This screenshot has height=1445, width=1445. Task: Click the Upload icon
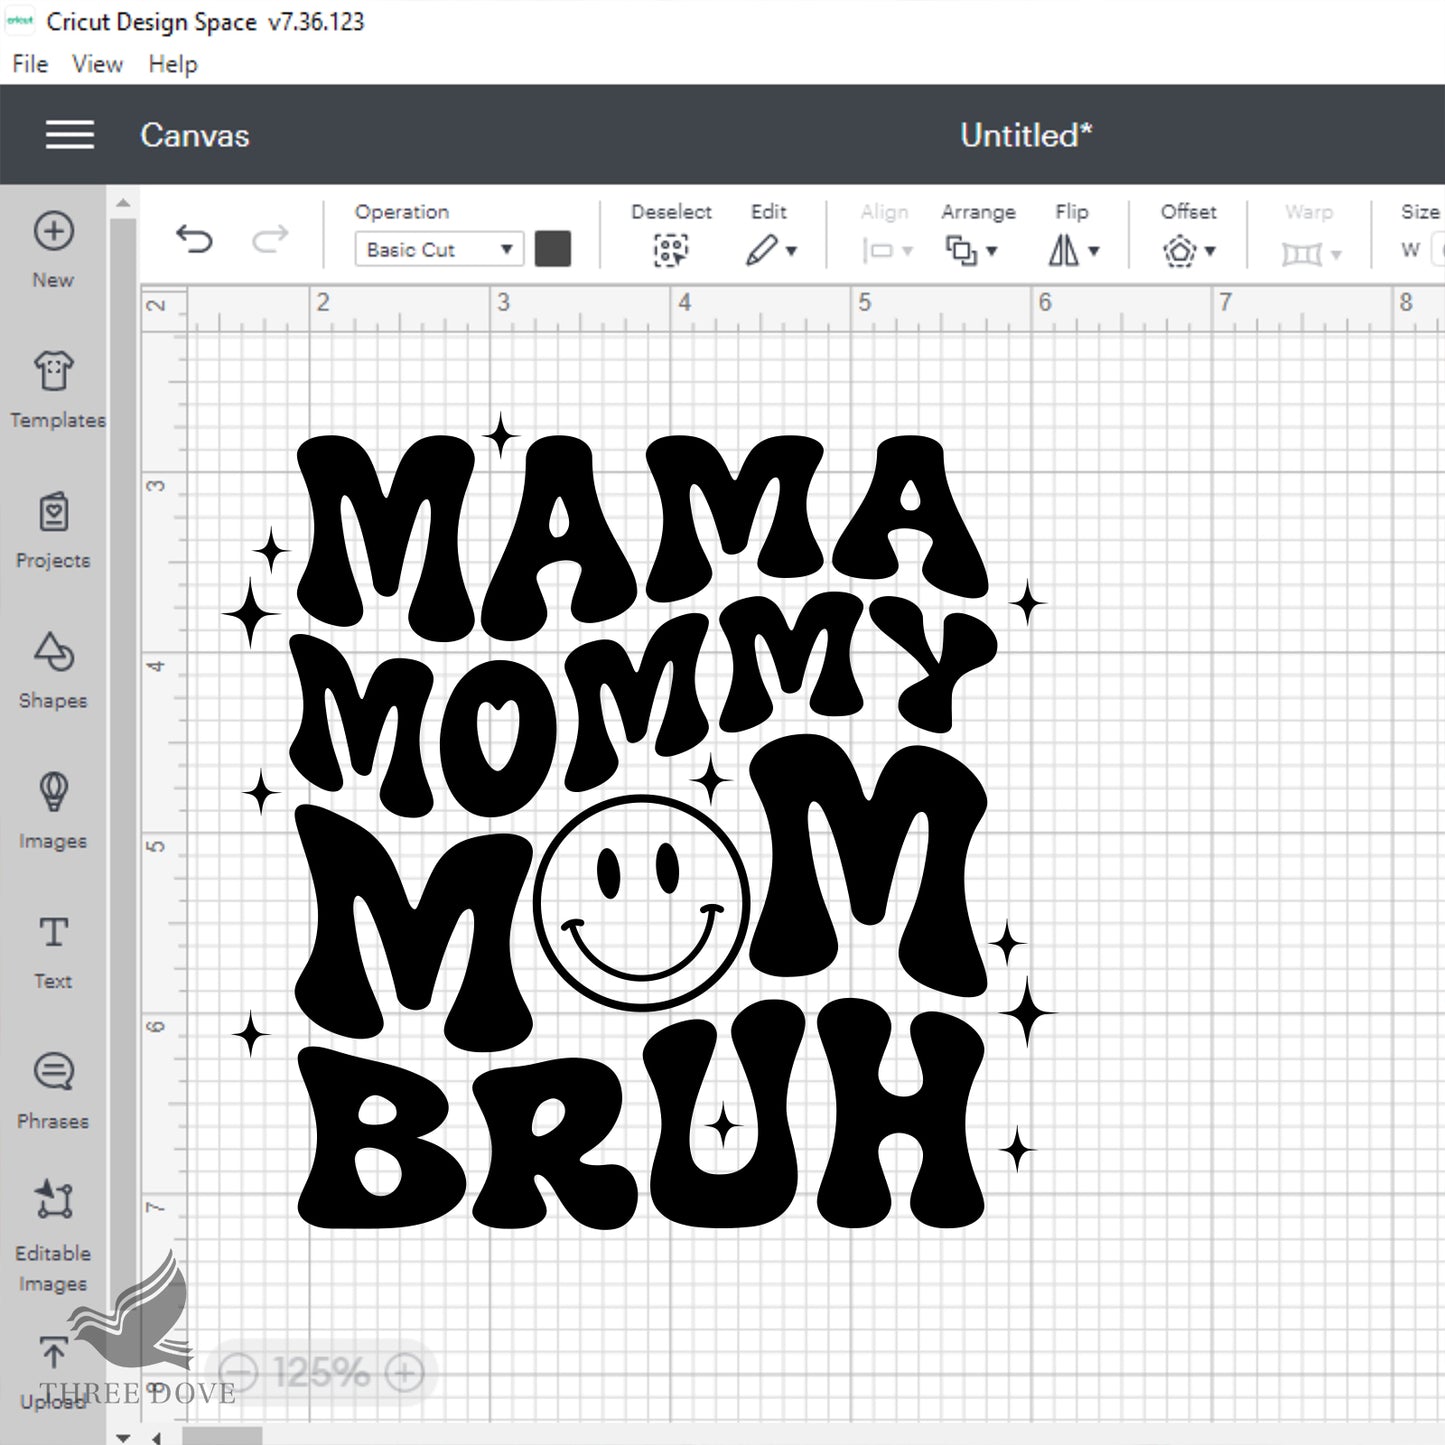tap(53, 1354)
